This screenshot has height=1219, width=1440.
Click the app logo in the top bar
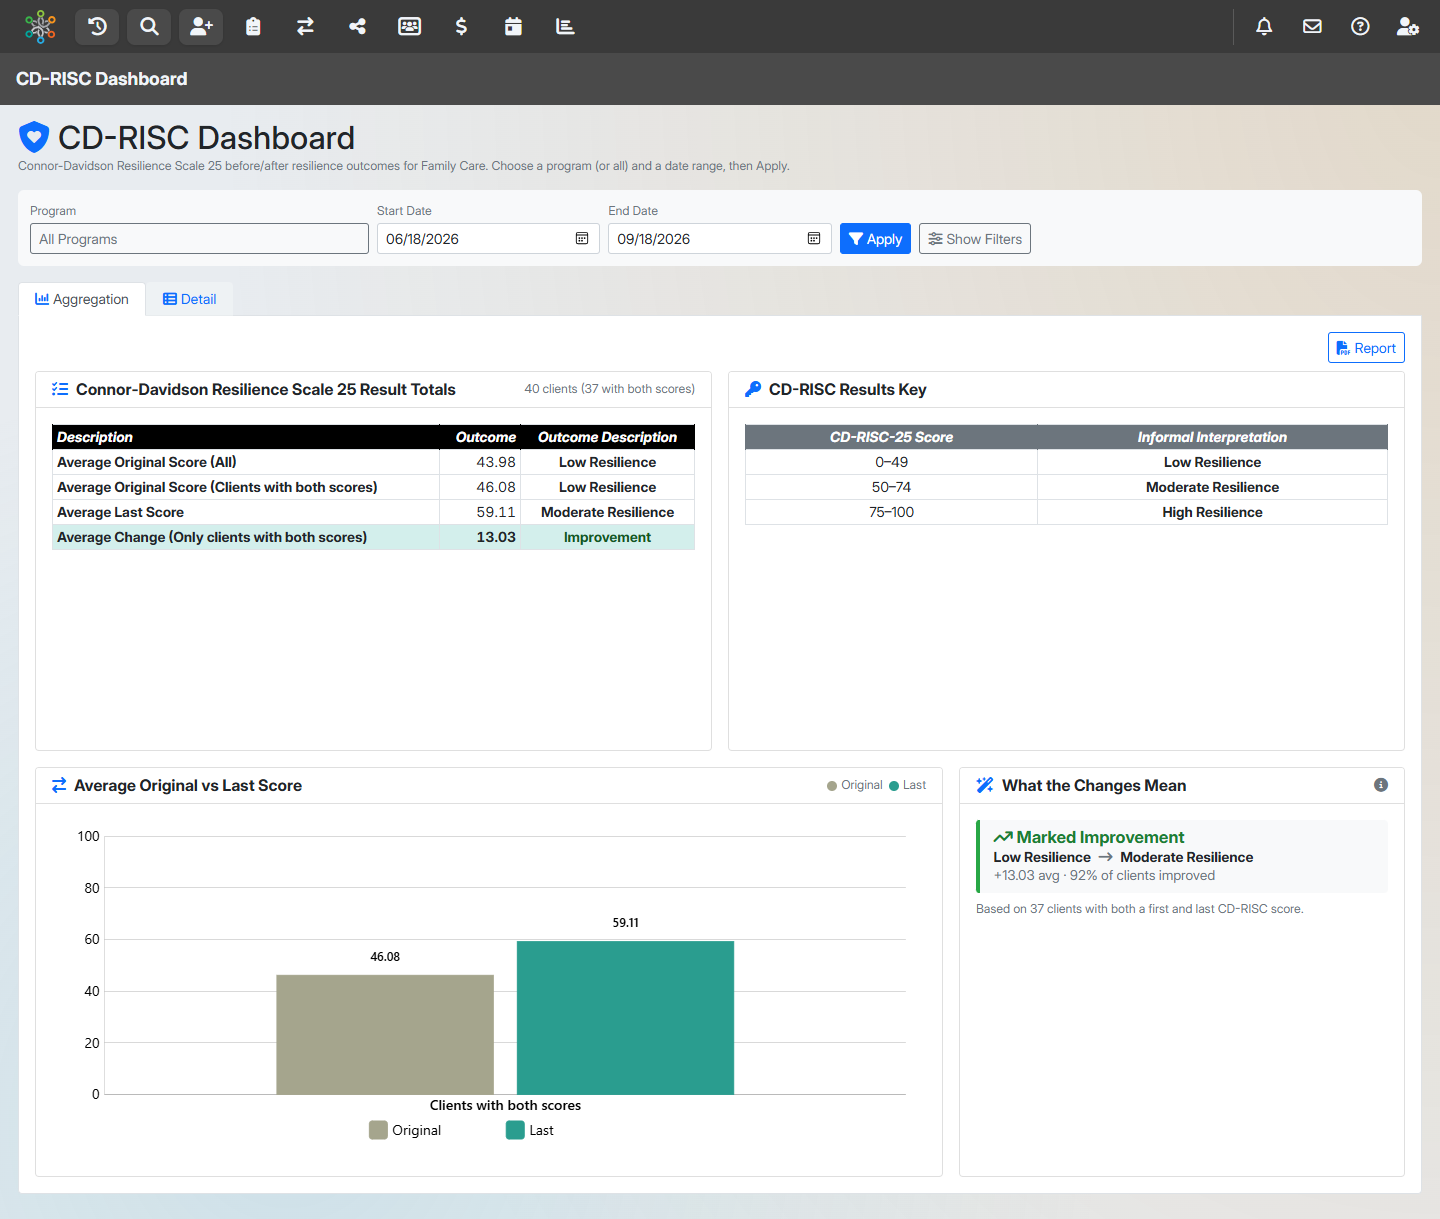tap(40, 27)
